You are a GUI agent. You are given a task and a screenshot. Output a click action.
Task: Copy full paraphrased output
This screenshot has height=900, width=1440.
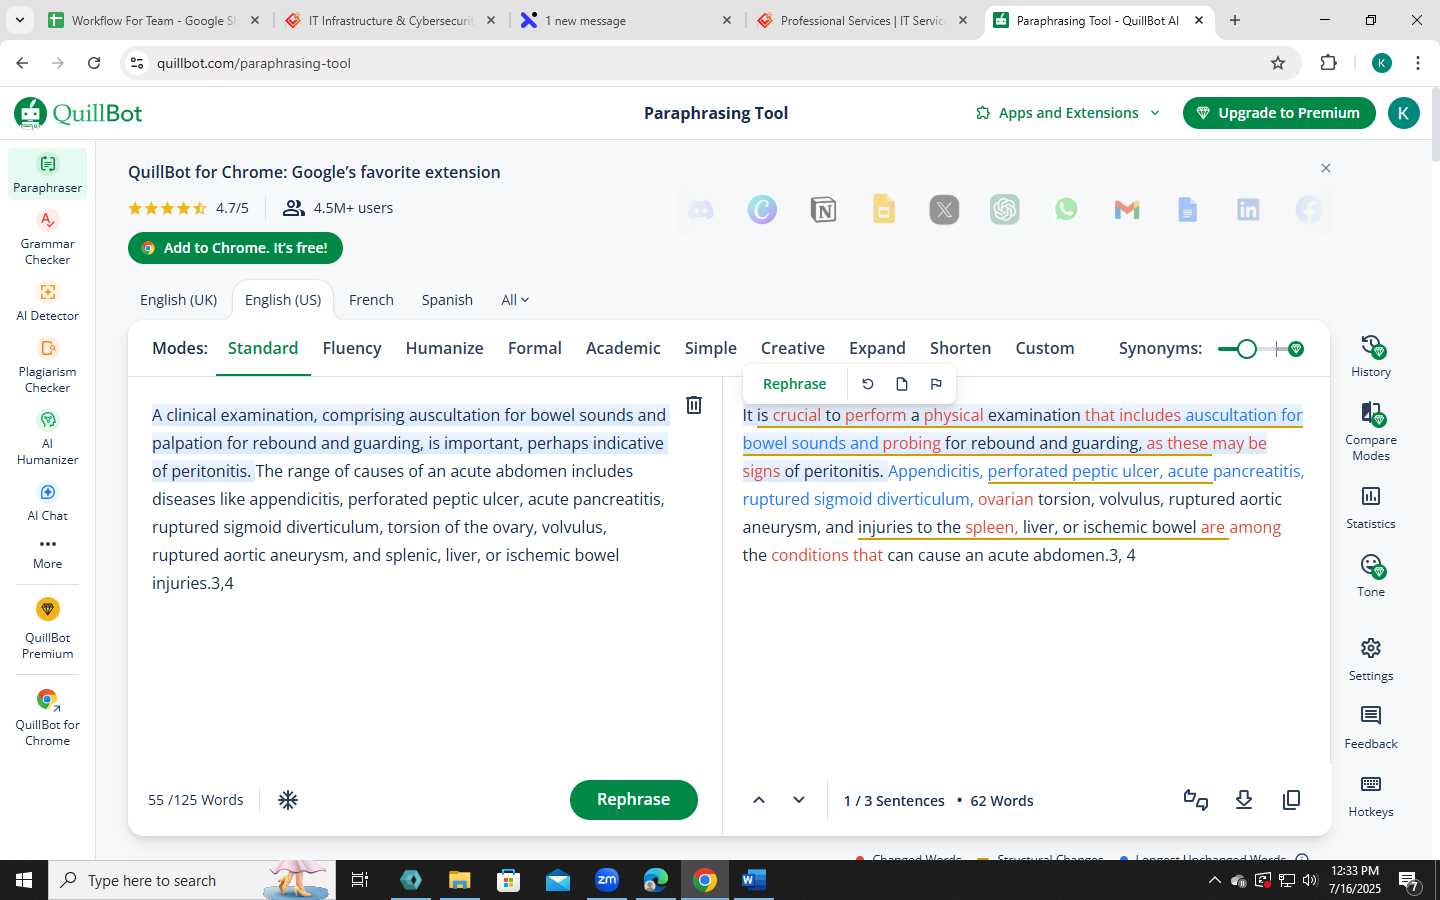[1292, 800]
